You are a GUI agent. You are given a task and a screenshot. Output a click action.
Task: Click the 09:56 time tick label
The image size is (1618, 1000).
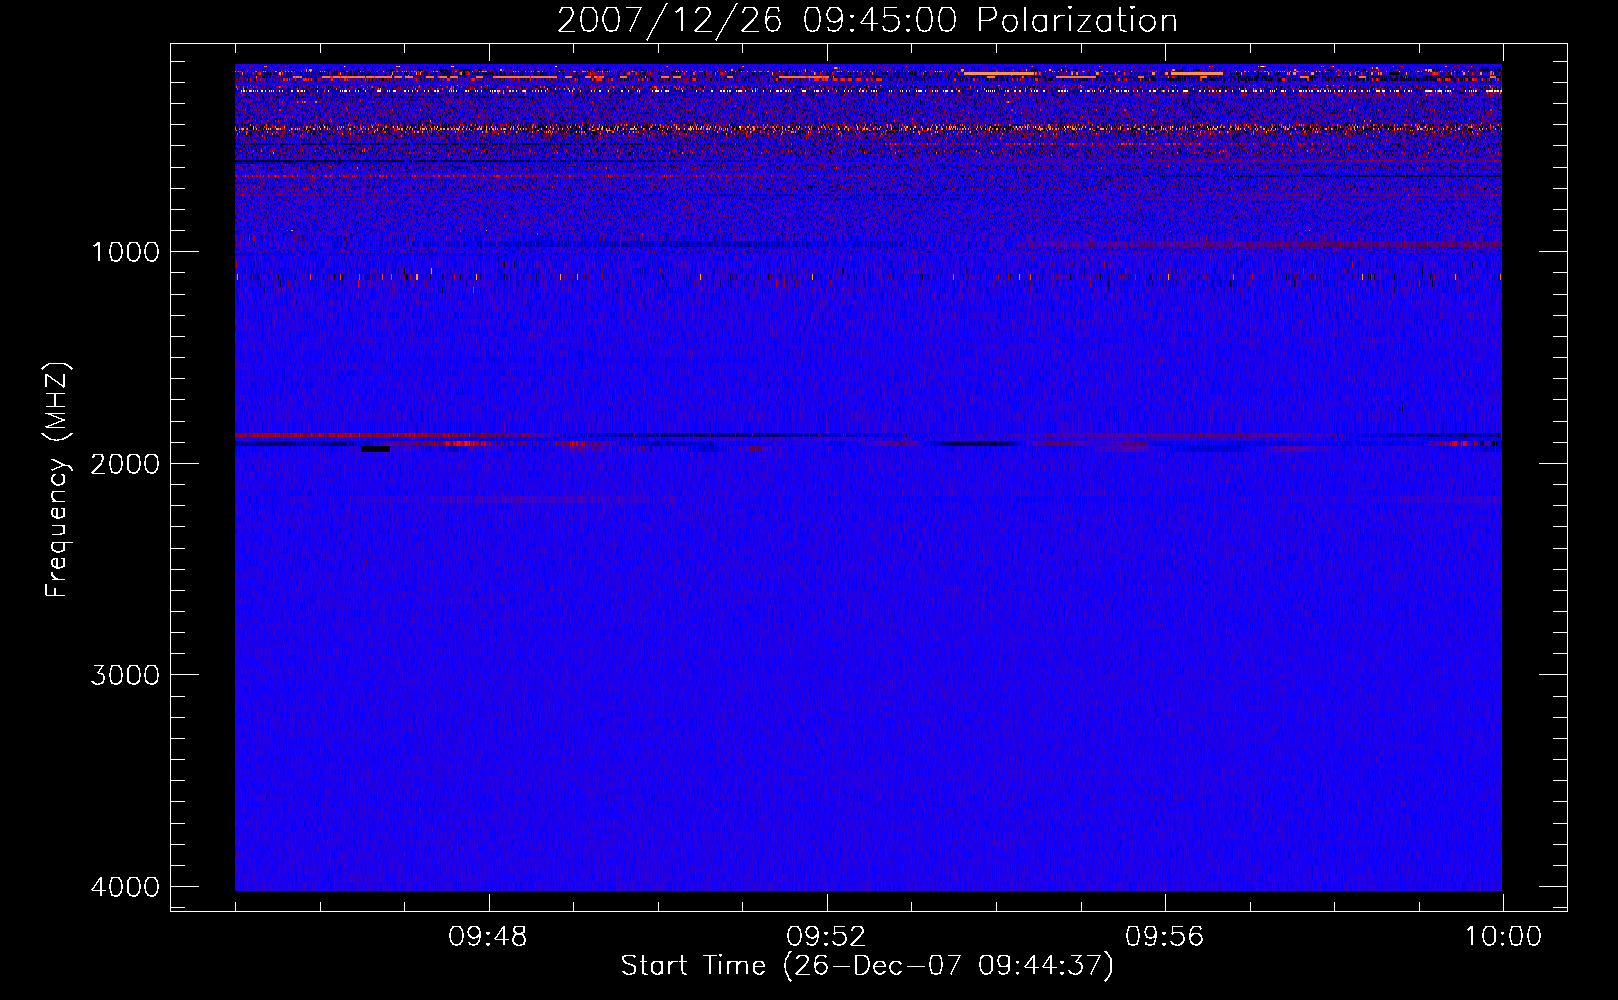[x=1165, y=937]
